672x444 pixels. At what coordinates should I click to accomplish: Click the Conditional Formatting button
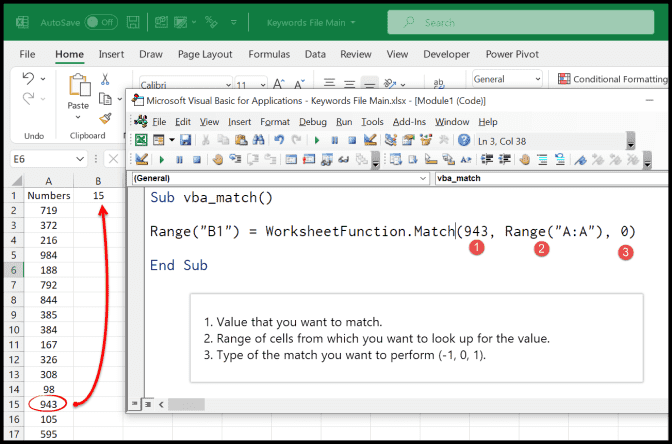point(612,79)
